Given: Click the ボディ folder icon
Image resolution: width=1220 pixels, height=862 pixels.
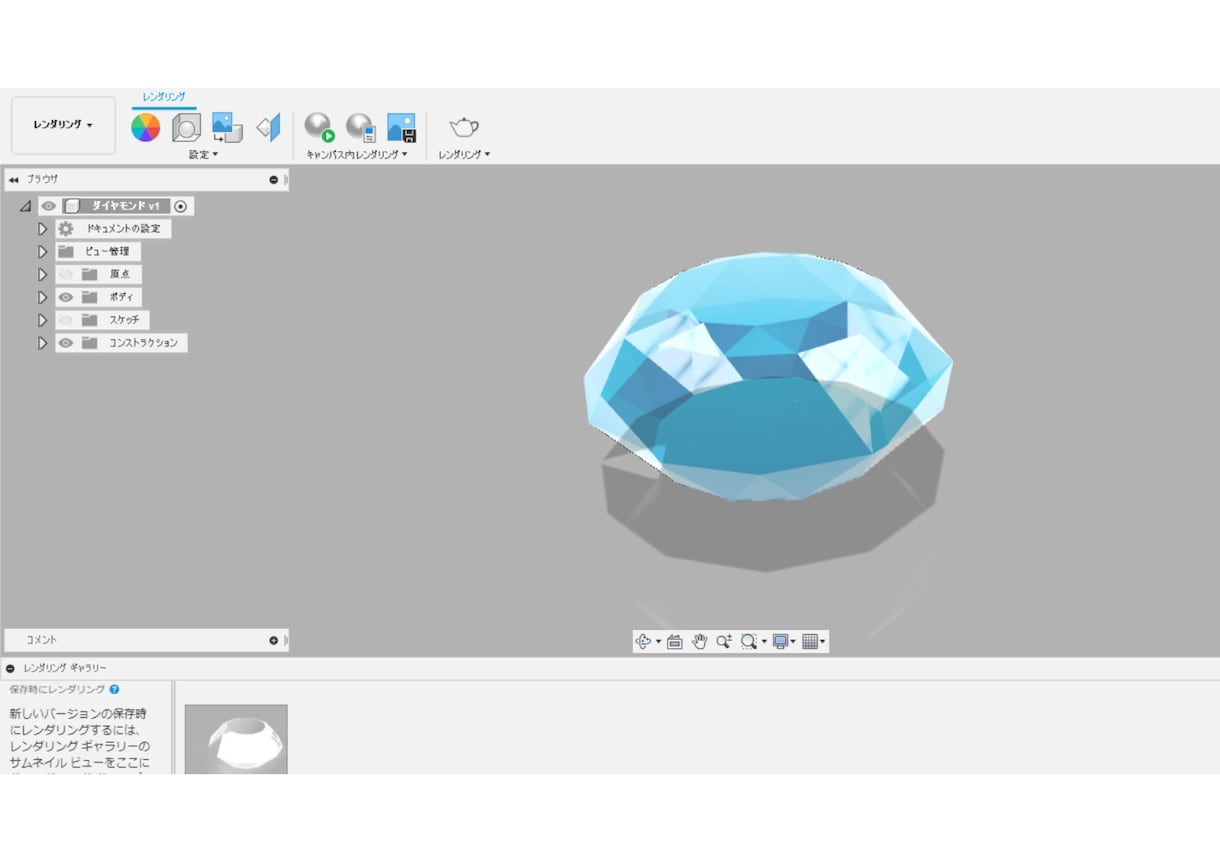Looking at the screenshot, I should [x=90, y=297].
